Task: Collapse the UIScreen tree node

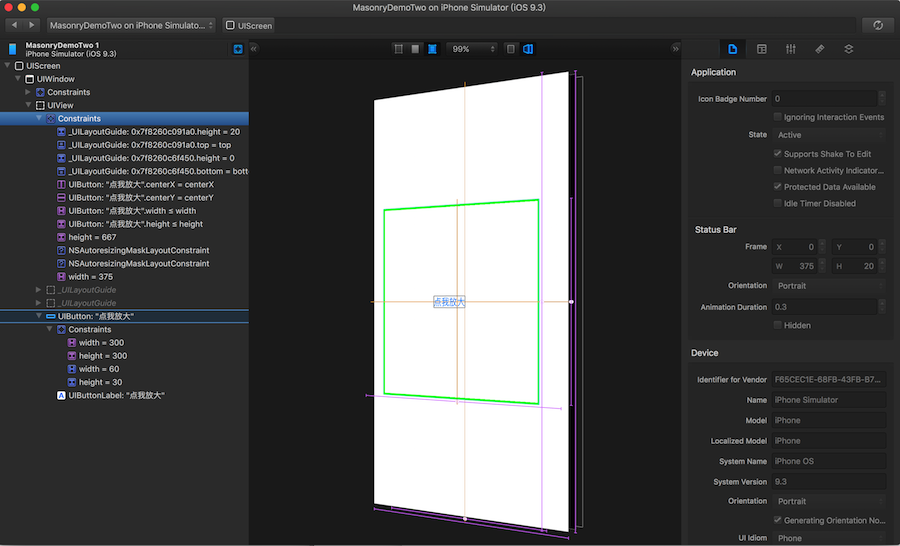Action: click(7, 65)
